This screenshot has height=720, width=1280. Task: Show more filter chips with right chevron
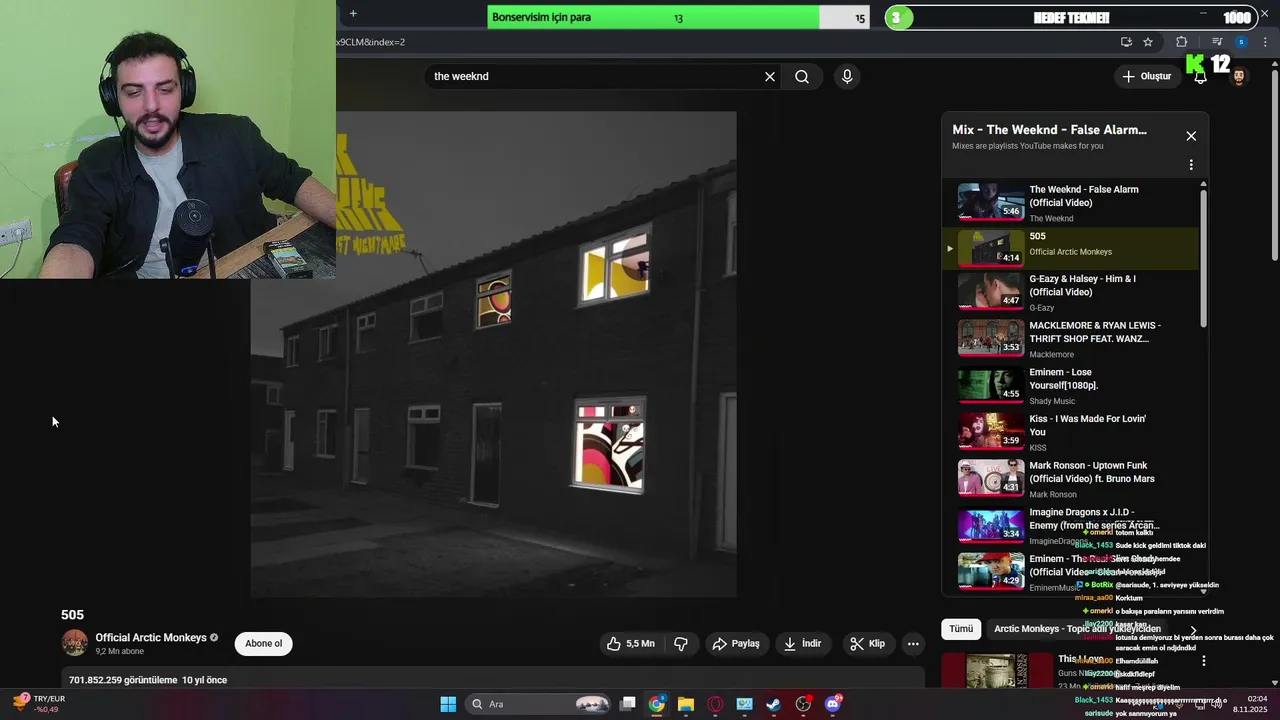(1193, 630)
